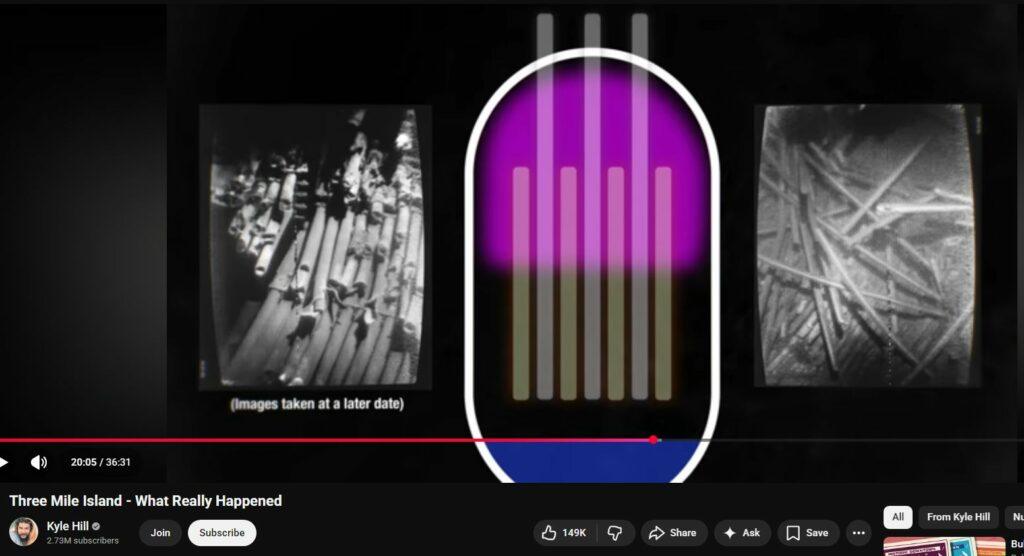
Task: Dislike the video with thumbs-down icon
Action: pyautogui.click(x=616, y=533)
